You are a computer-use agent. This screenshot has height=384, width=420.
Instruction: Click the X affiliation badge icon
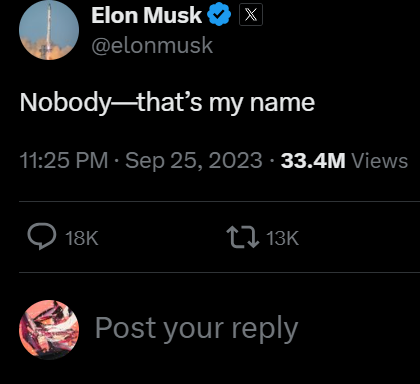[251, 15]
